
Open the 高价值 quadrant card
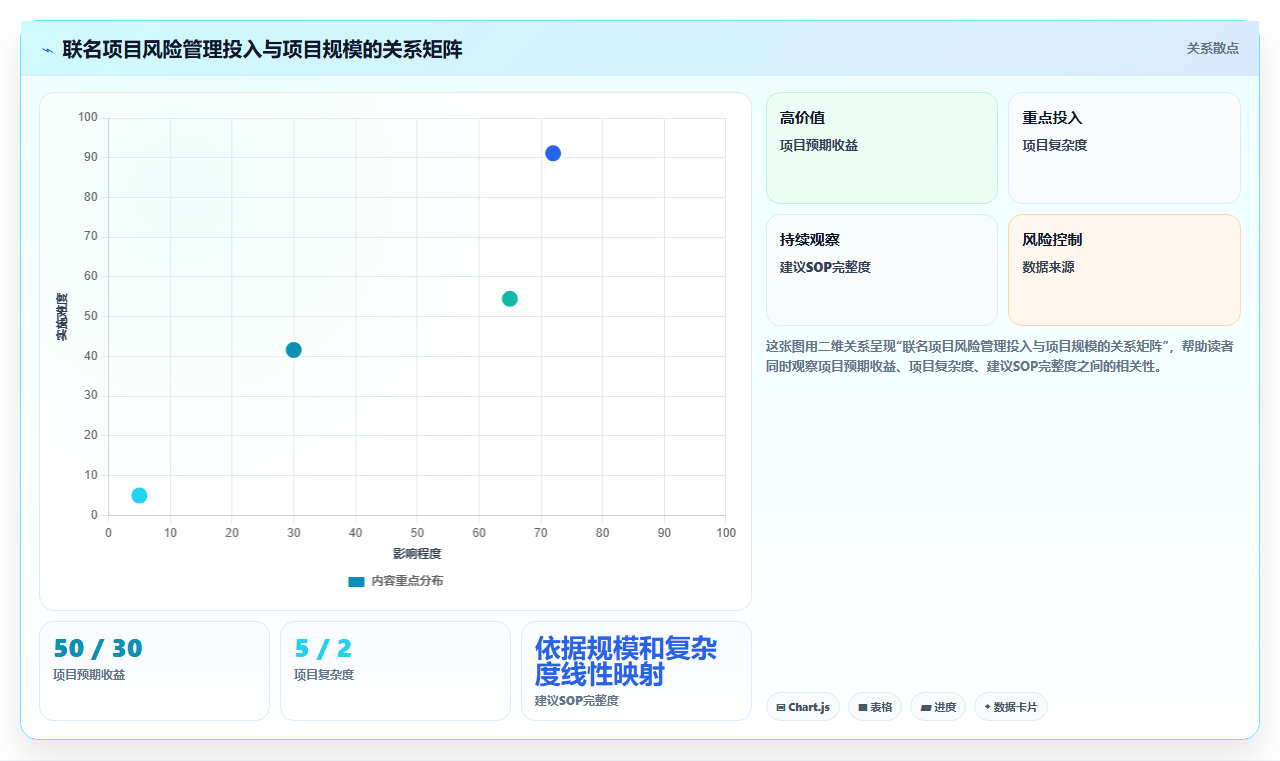pos(882,148)
